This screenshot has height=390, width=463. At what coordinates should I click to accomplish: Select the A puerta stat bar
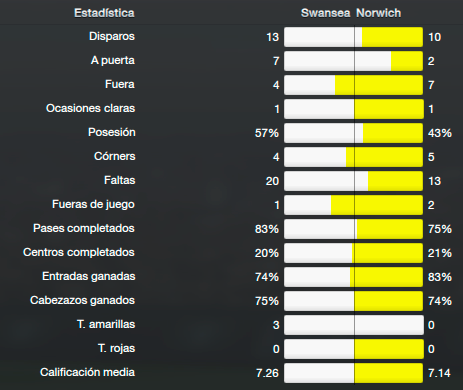point(354,61)
